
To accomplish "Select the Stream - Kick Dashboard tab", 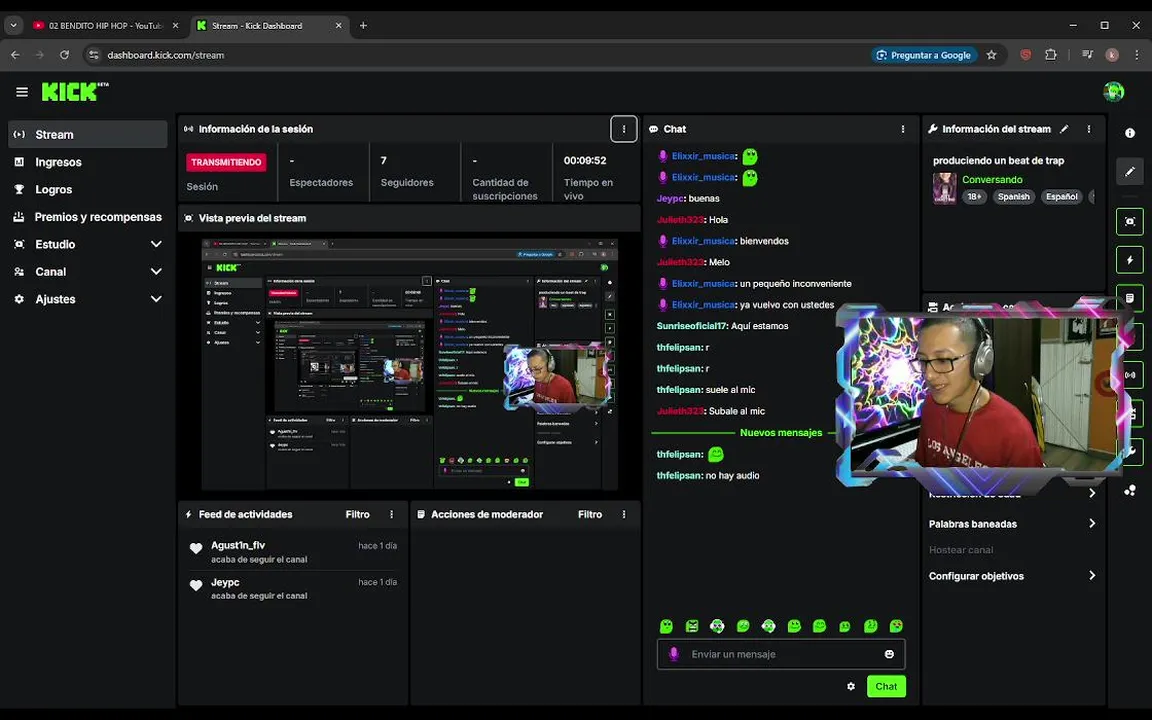I will 269,25.
